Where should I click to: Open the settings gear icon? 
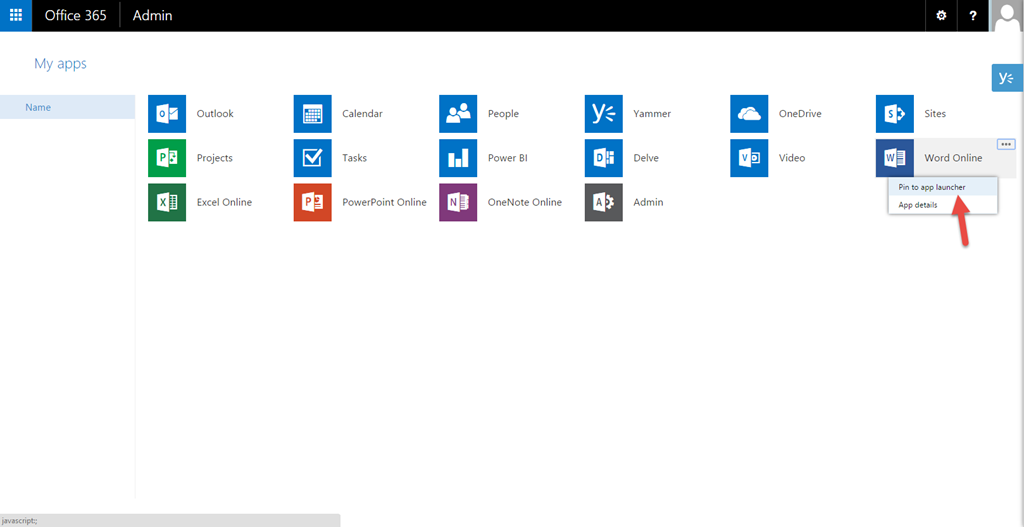[941, 16]
